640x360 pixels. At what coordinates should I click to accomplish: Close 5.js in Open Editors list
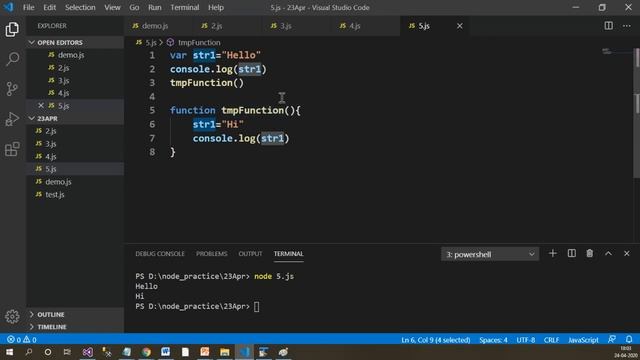pyautogui.click(x=41, y=106)
